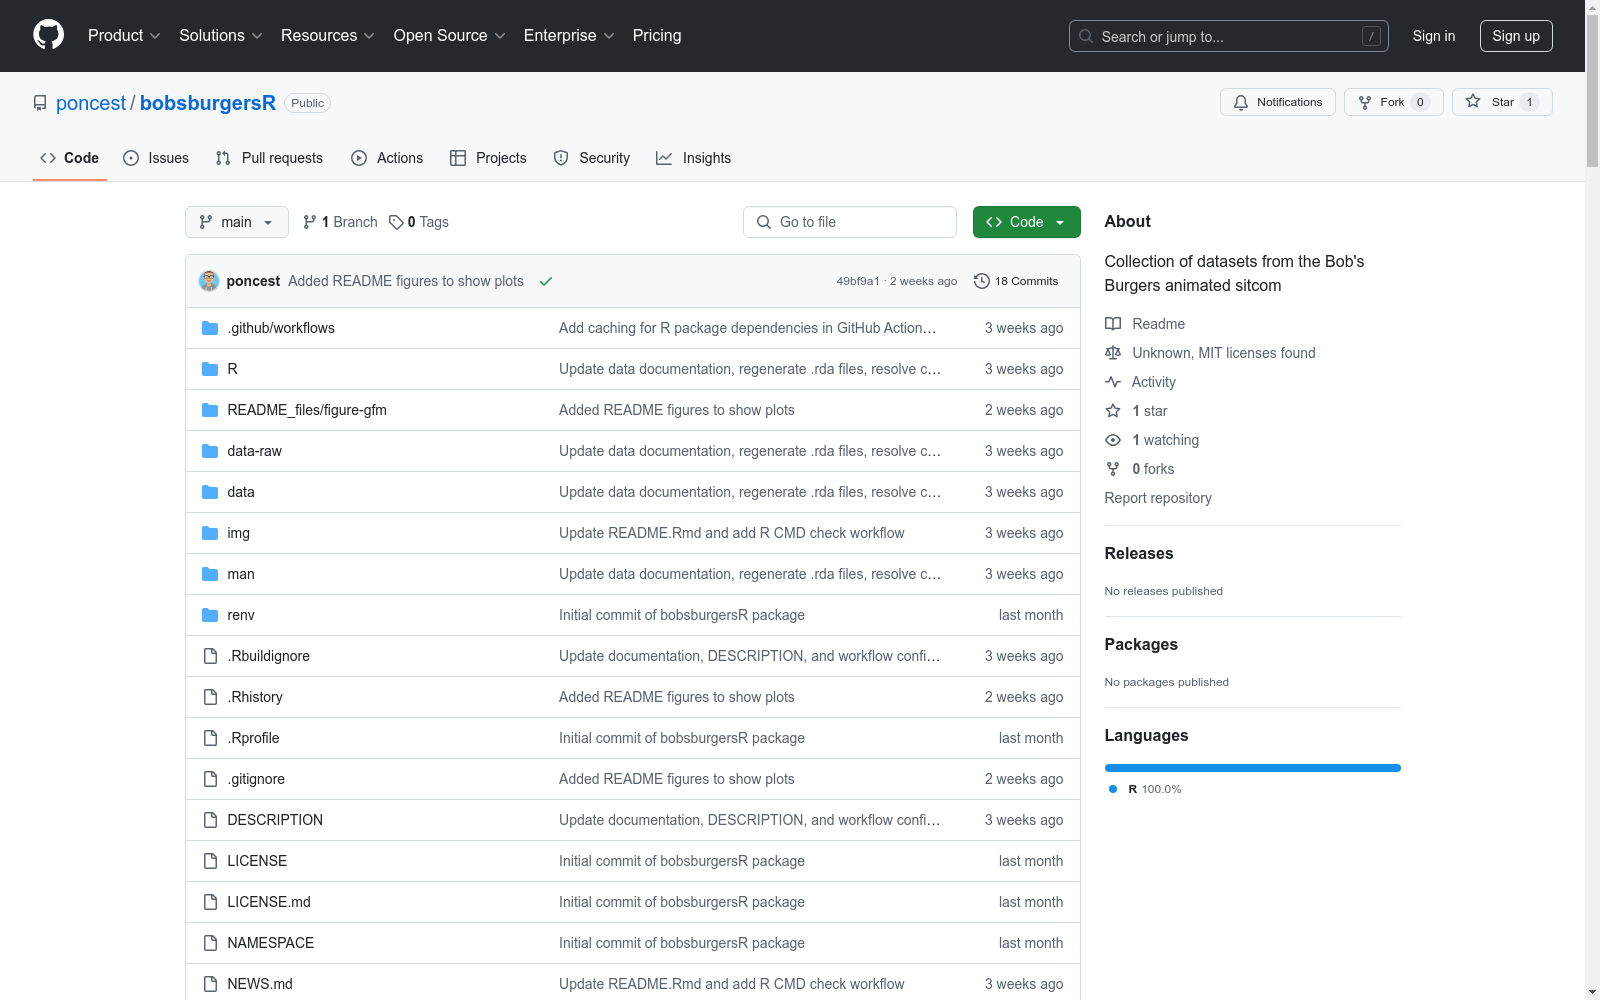The width and height of the screenshot is (1600, 1000).
Task: Click Report repository link
Action: (1158, 498)
